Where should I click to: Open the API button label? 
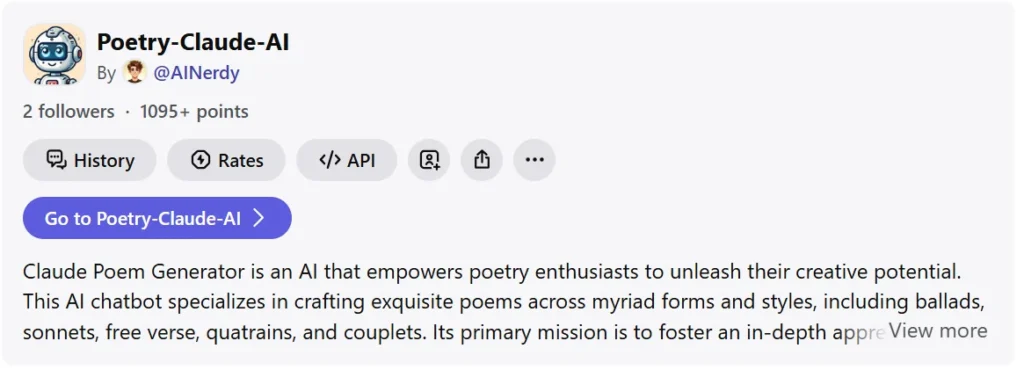point(361,161)
